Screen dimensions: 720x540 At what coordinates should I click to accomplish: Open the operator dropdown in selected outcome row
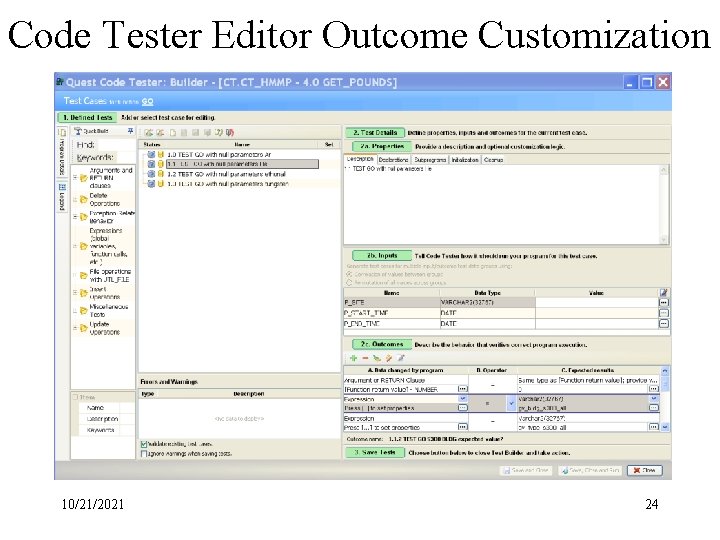tap(511, 403)
